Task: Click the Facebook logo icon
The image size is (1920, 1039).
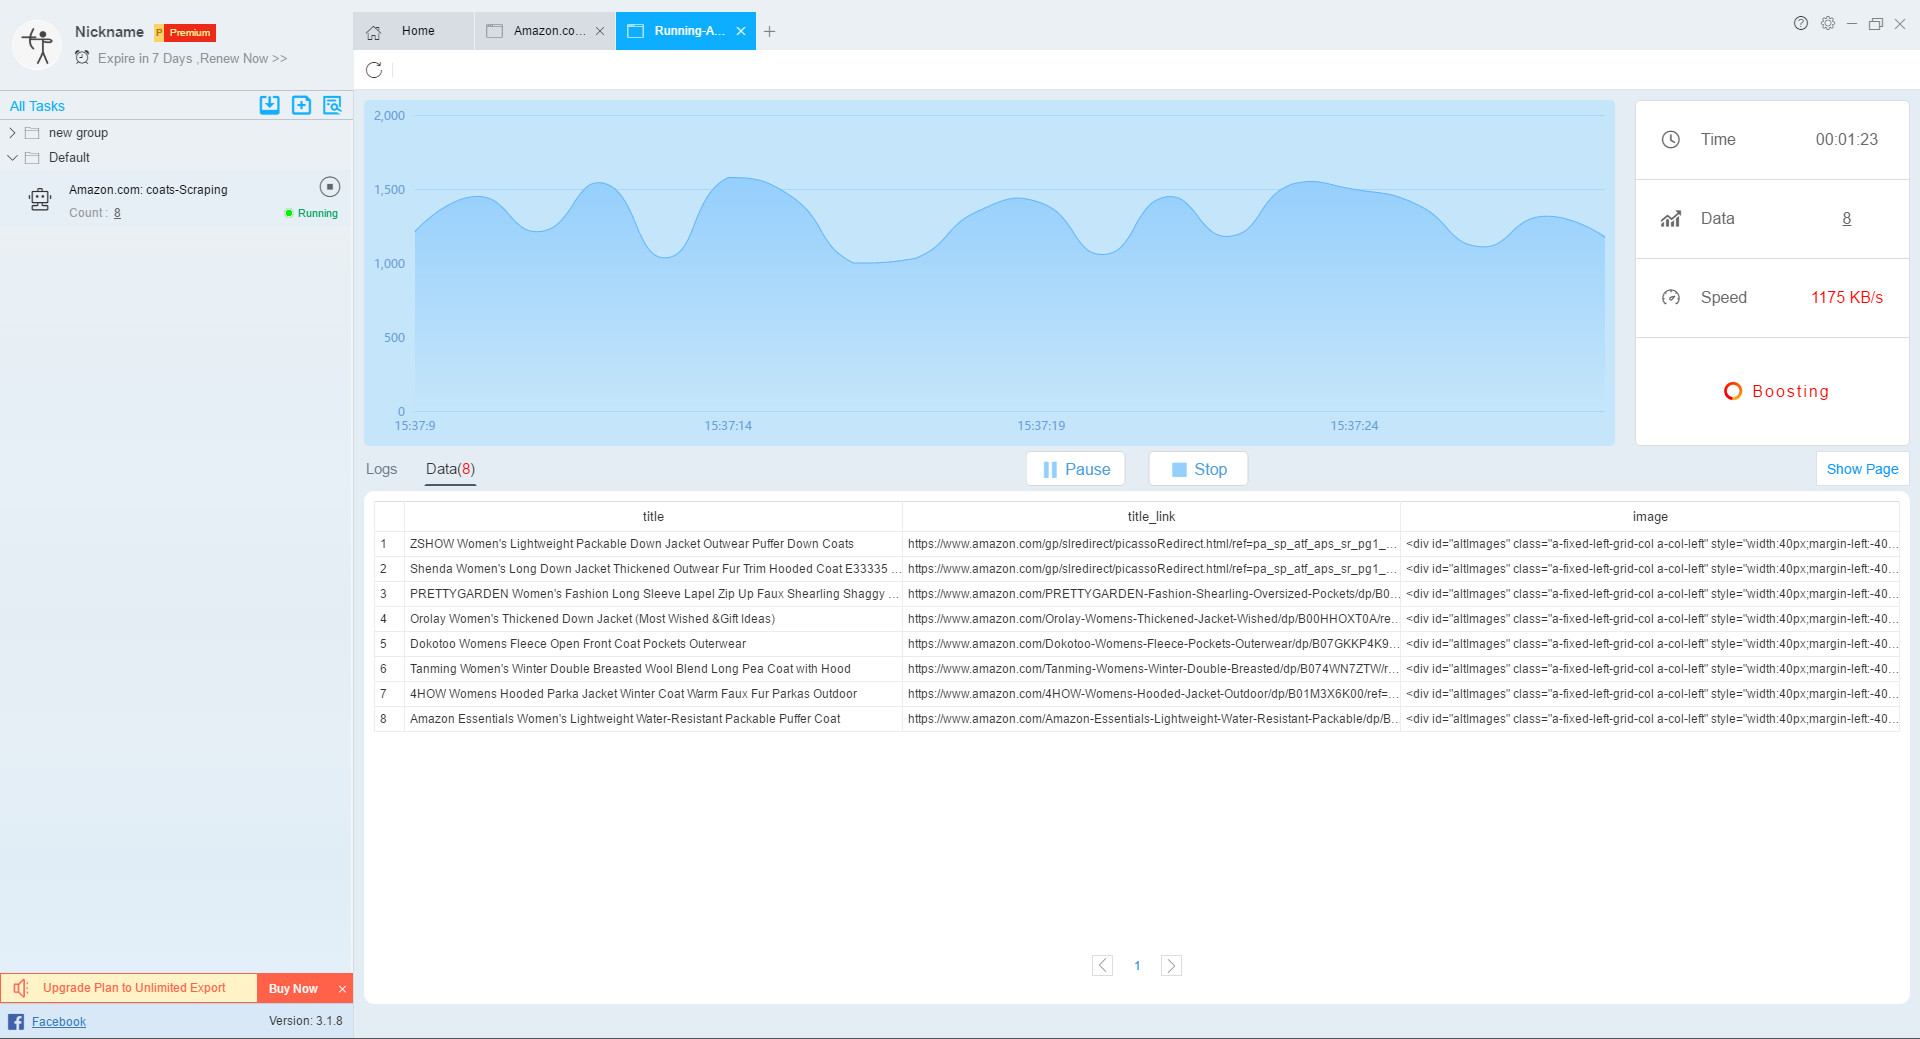Action: click(x=16, y=1022)
